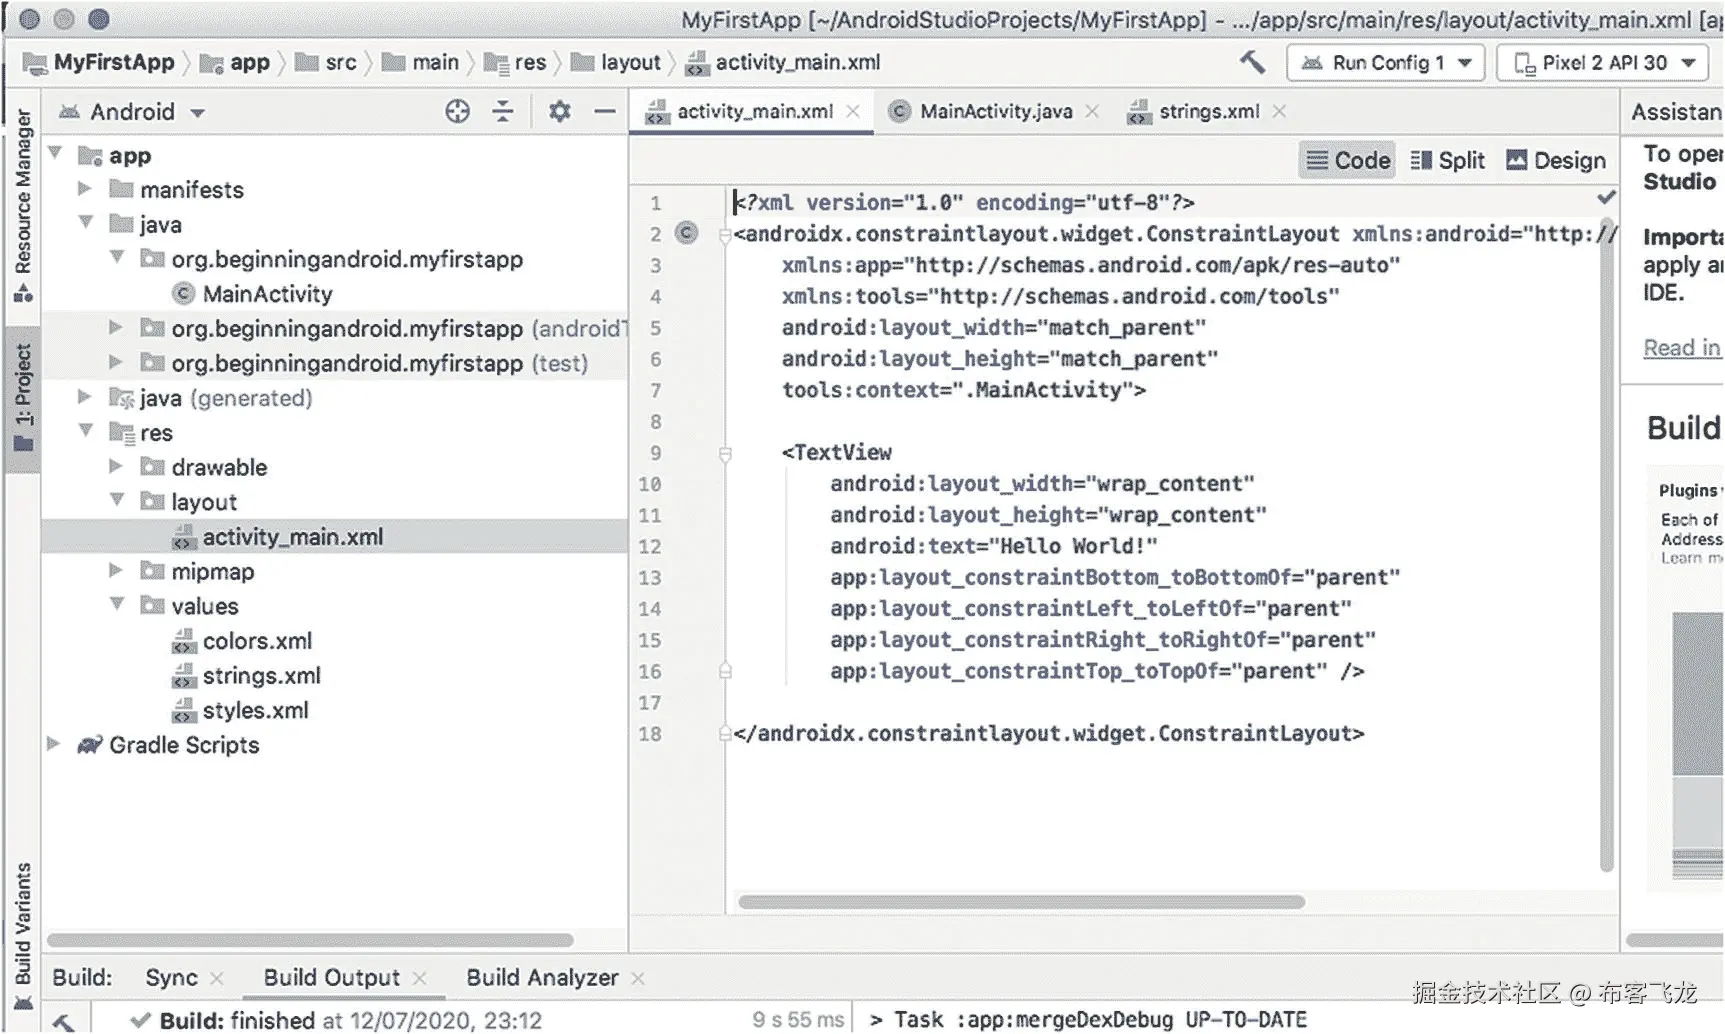Open Project panel settings gear
The image size is (1725, 1034).
tap(559, 111)
